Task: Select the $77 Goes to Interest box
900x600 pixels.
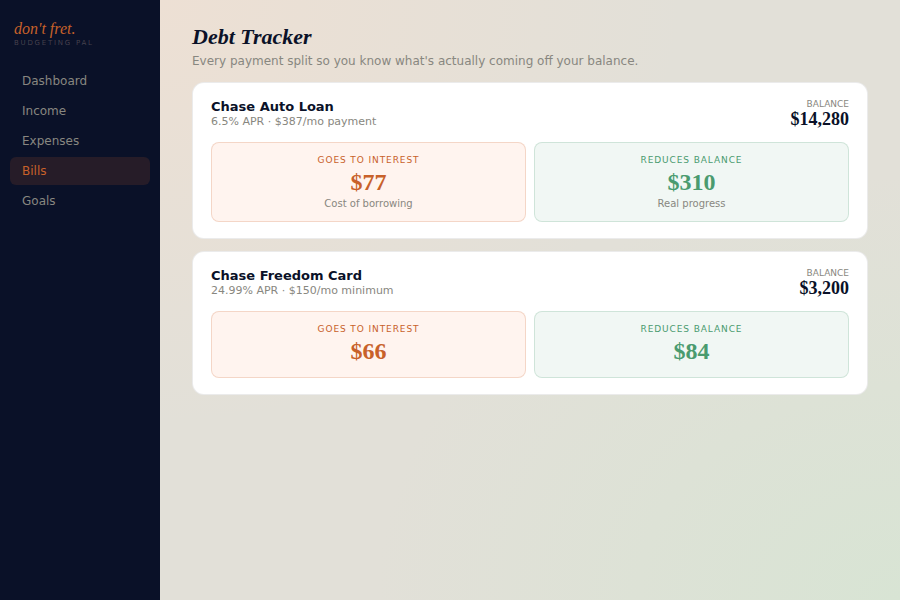Action: pos(368,181)
